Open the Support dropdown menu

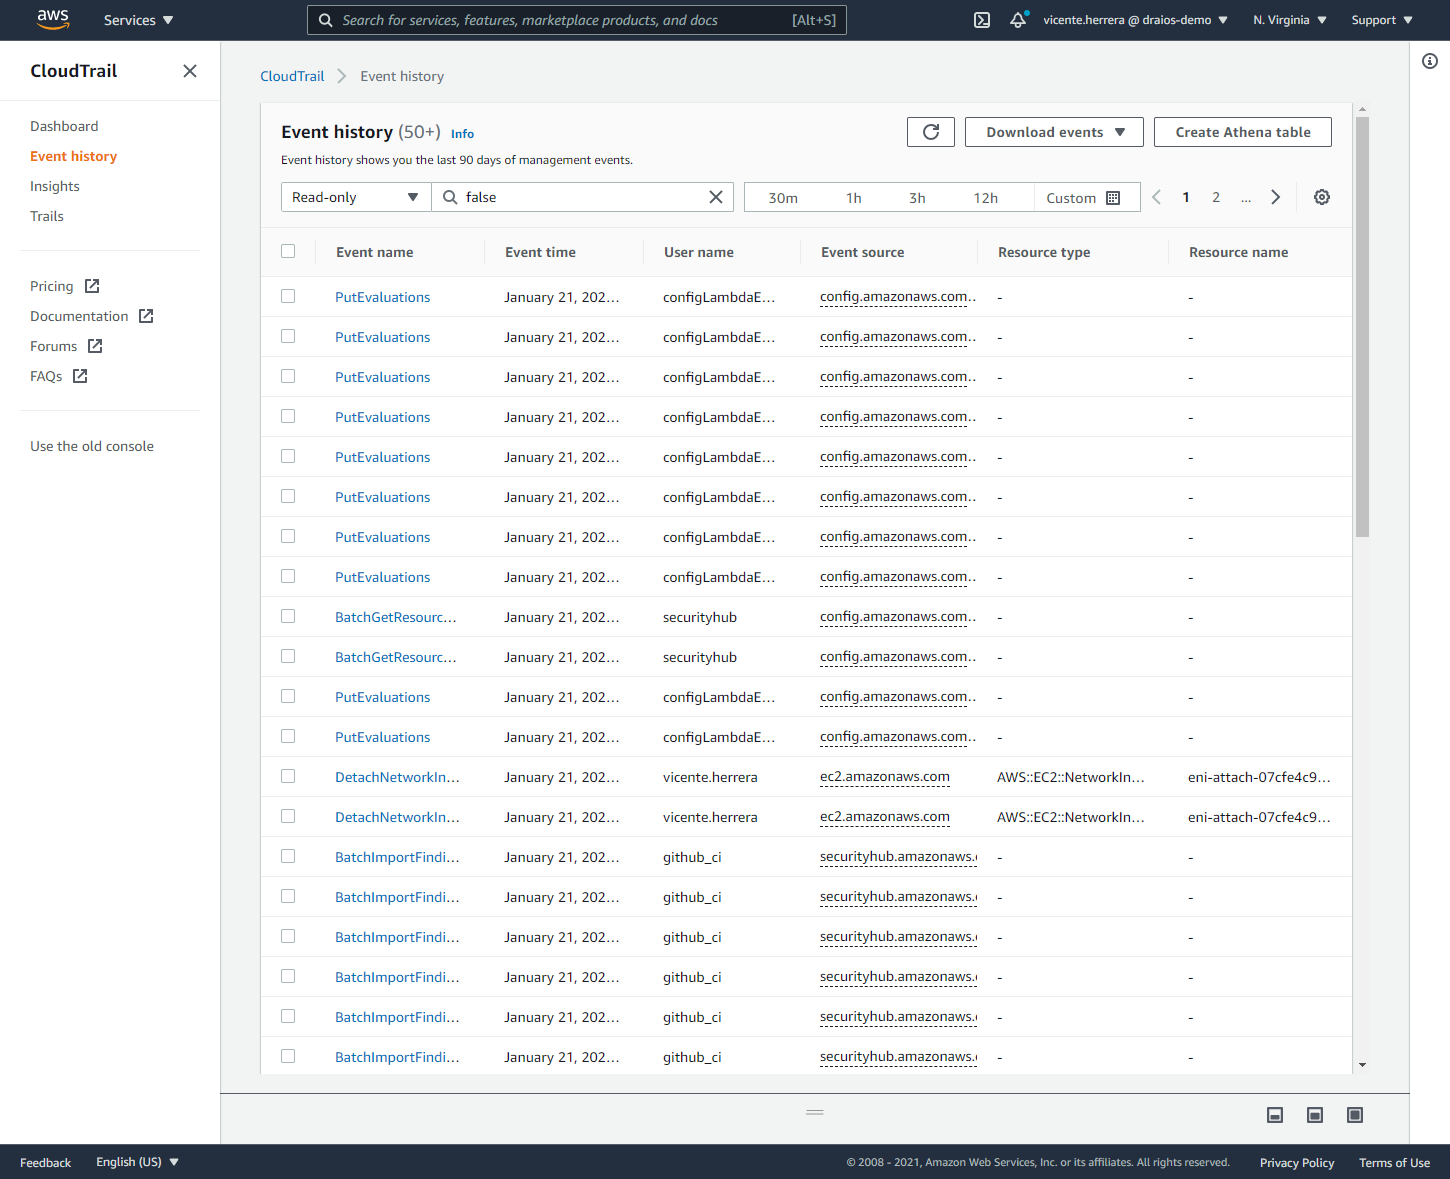click(1382, 20)
